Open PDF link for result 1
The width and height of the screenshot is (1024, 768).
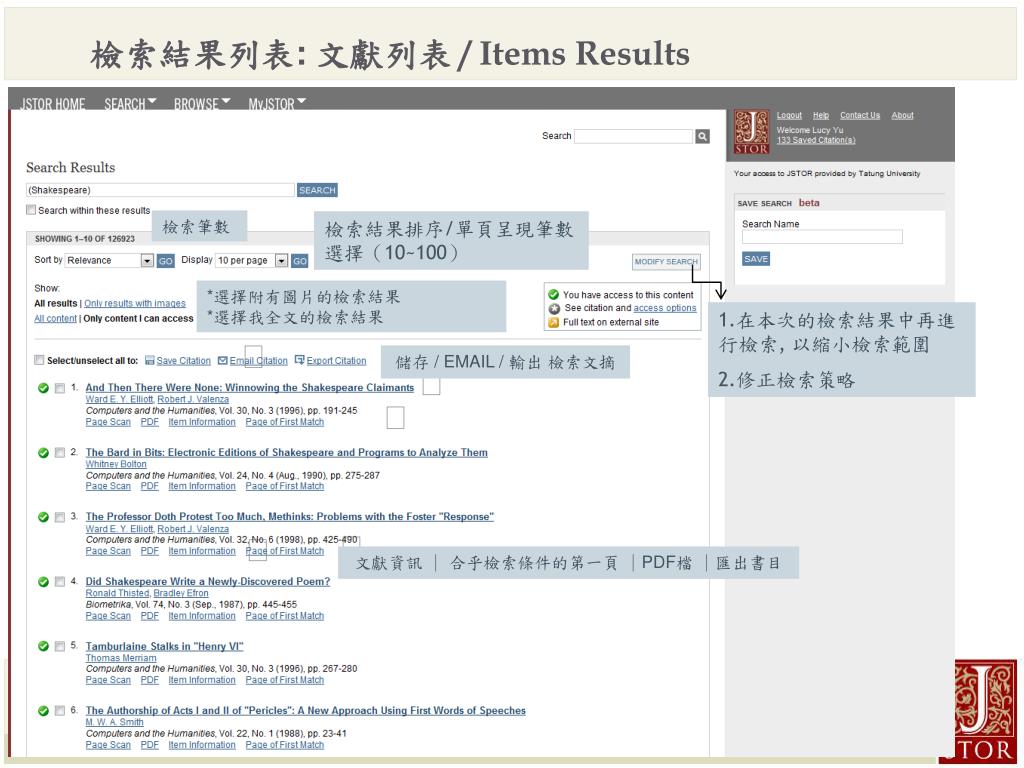click(x=150, y=422)
